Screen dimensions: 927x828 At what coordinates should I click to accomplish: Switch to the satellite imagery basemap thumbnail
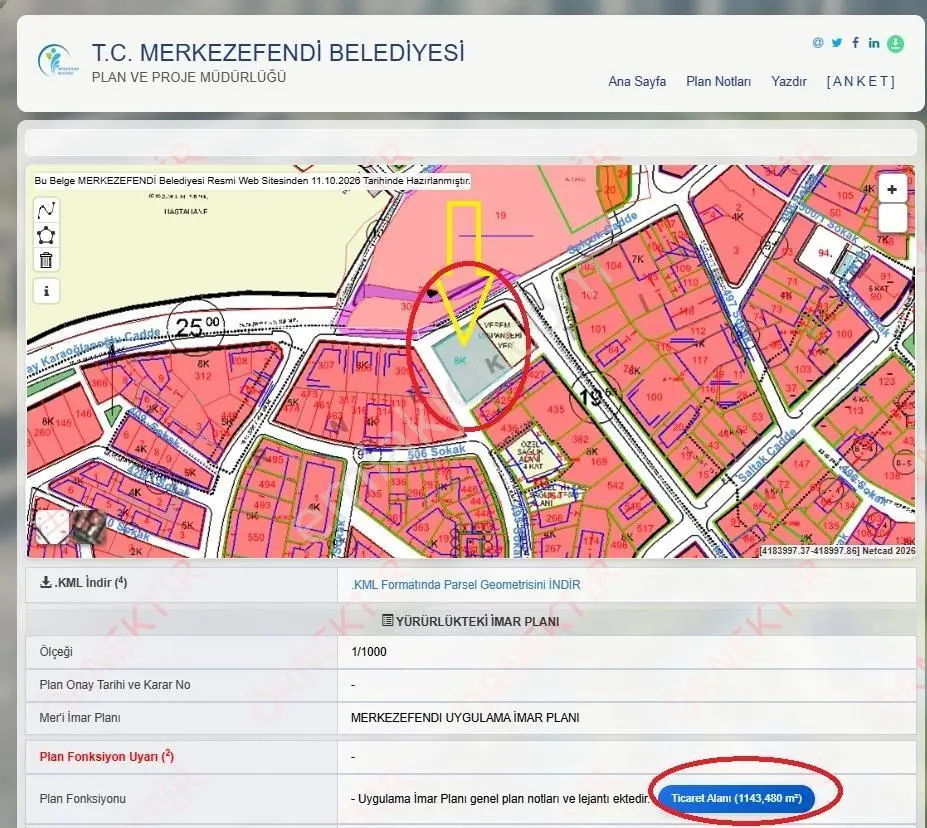pyautogui.click(x=88, y=526)
